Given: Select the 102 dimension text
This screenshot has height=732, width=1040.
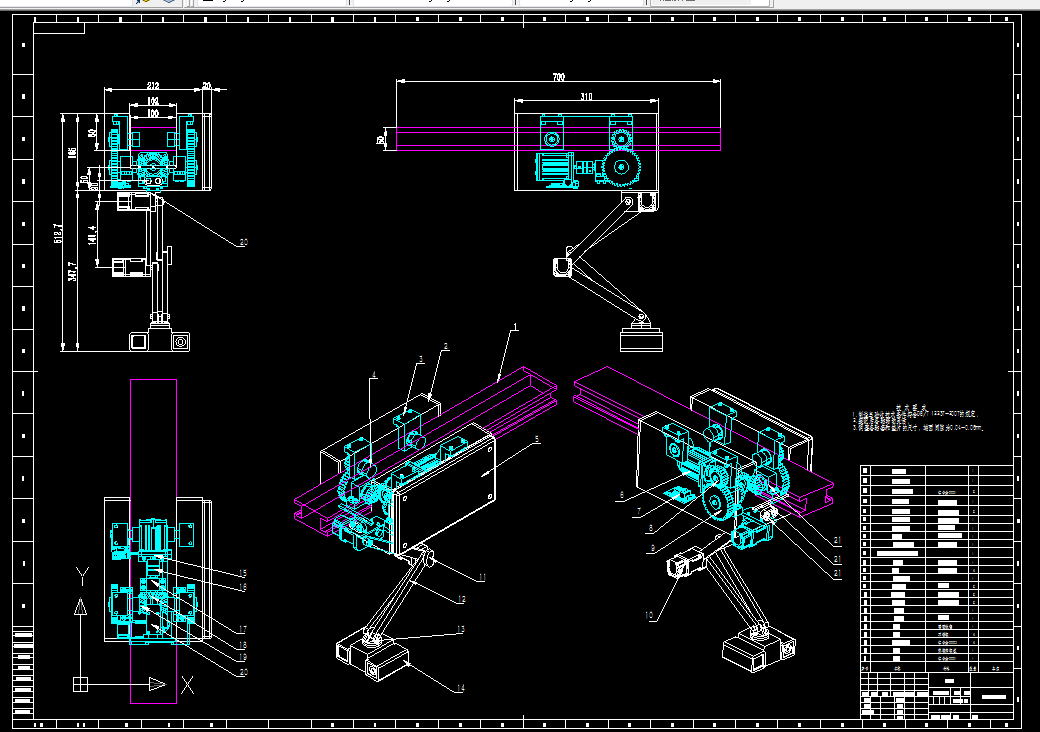Looking at the screenshot, I should click(153, 101).
